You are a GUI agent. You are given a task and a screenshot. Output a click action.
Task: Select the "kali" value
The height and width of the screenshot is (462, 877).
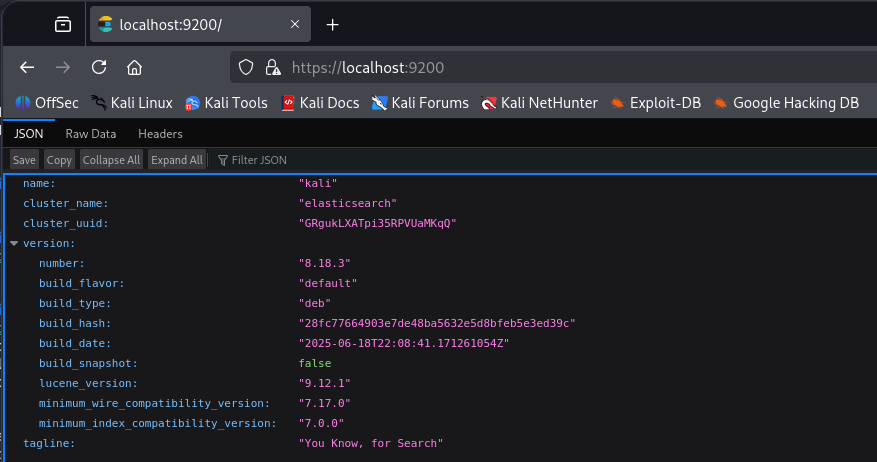318,183
